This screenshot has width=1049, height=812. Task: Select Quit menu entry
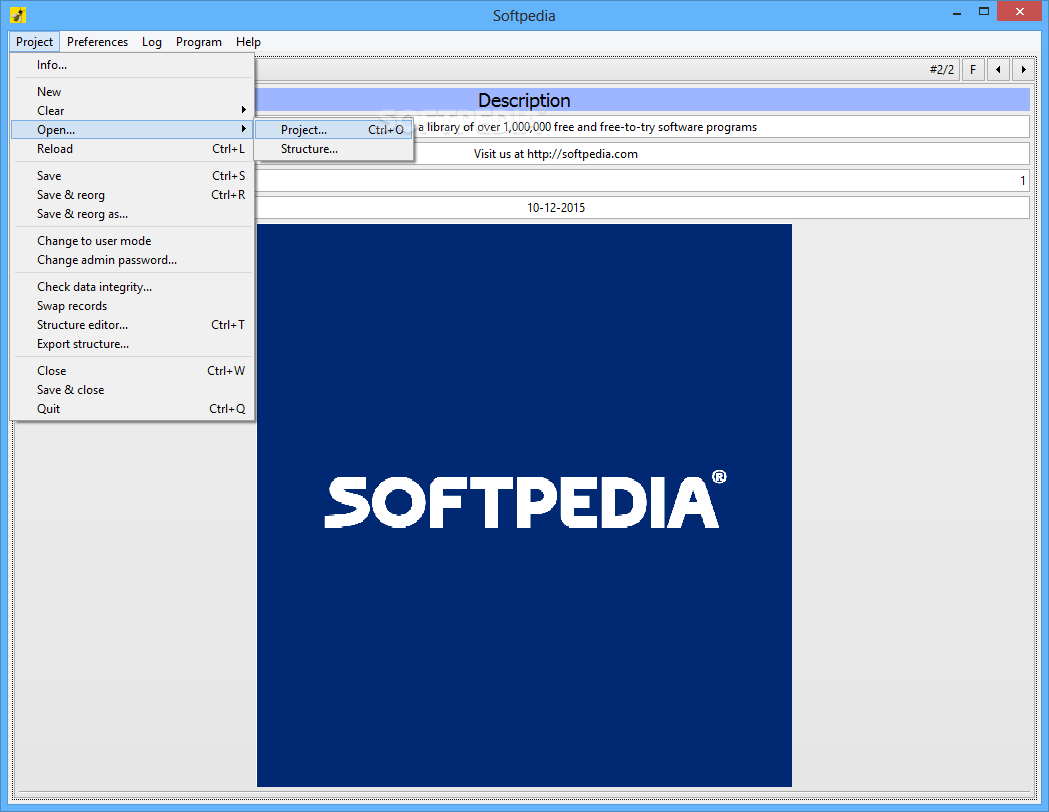click(x=132, y=409)
